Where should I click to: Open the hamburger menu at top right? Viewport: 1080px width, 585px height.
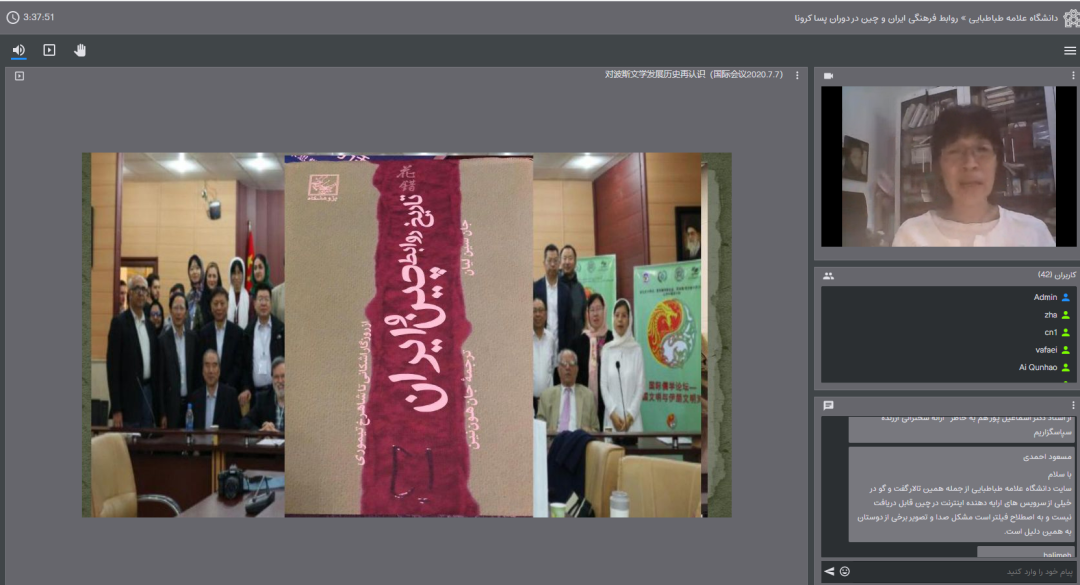[1070, 50]
